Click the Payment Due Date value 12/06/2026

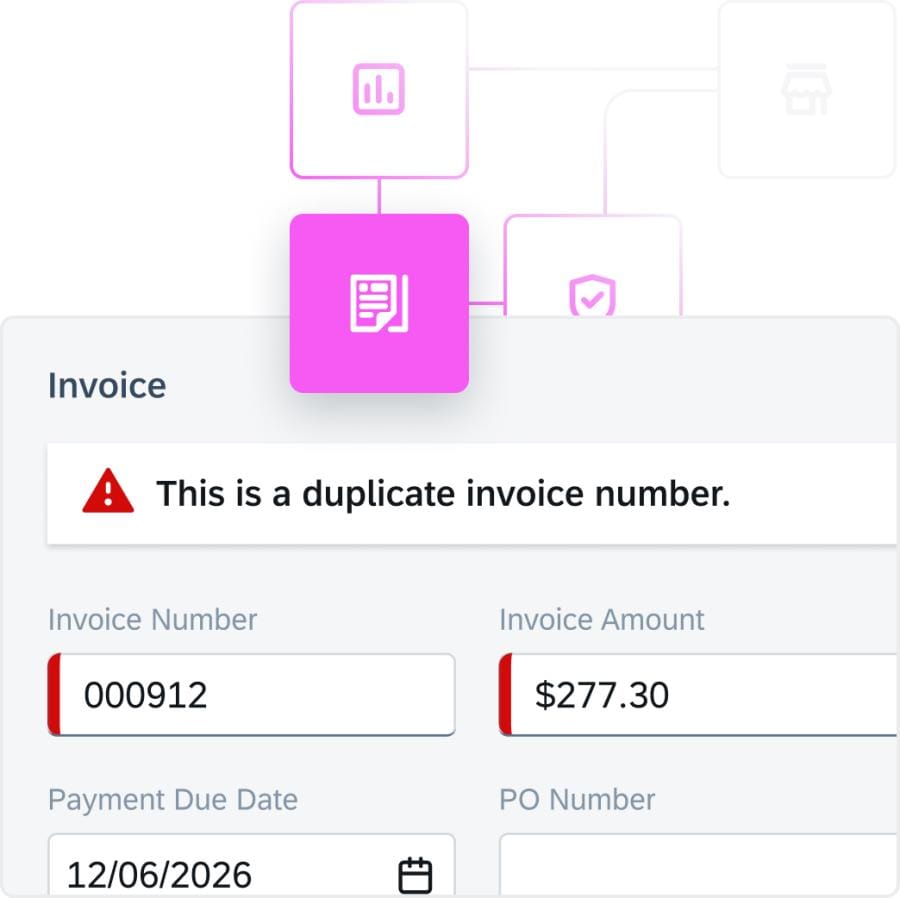coord(160,875)
